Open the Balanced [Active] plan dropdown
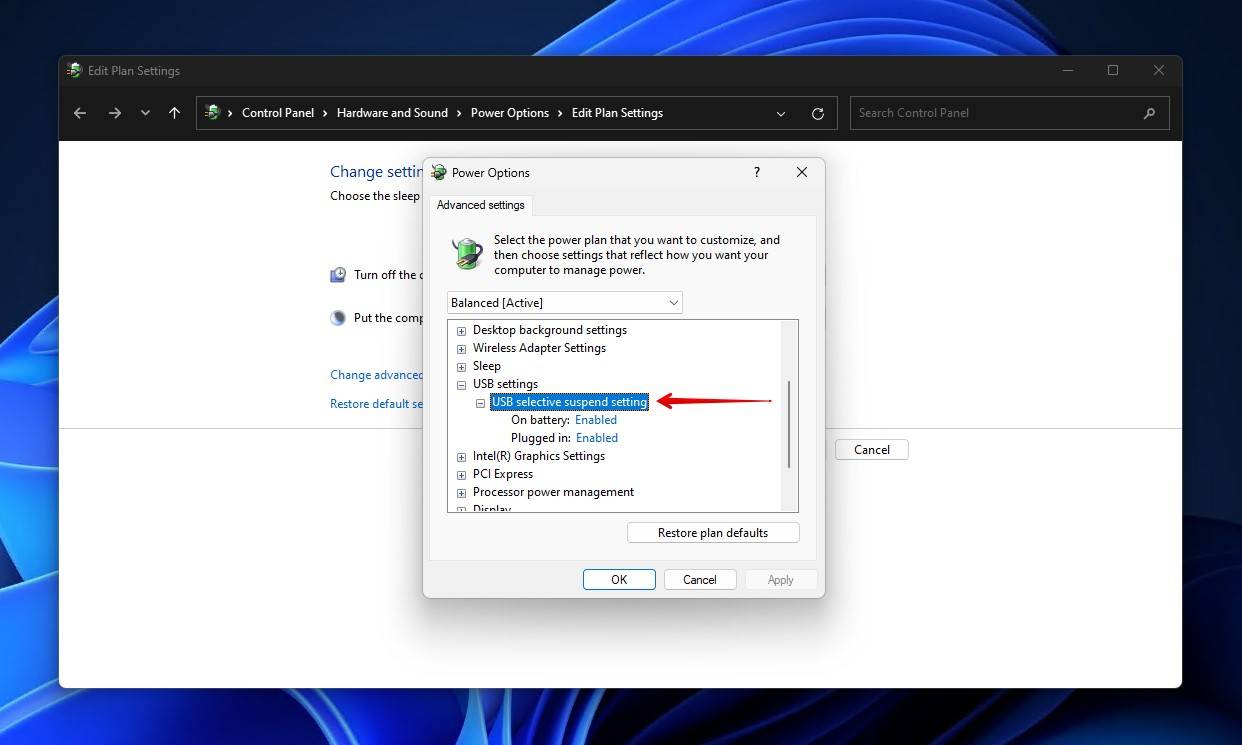Screen dimensions: 1242x745 point(565,302)
